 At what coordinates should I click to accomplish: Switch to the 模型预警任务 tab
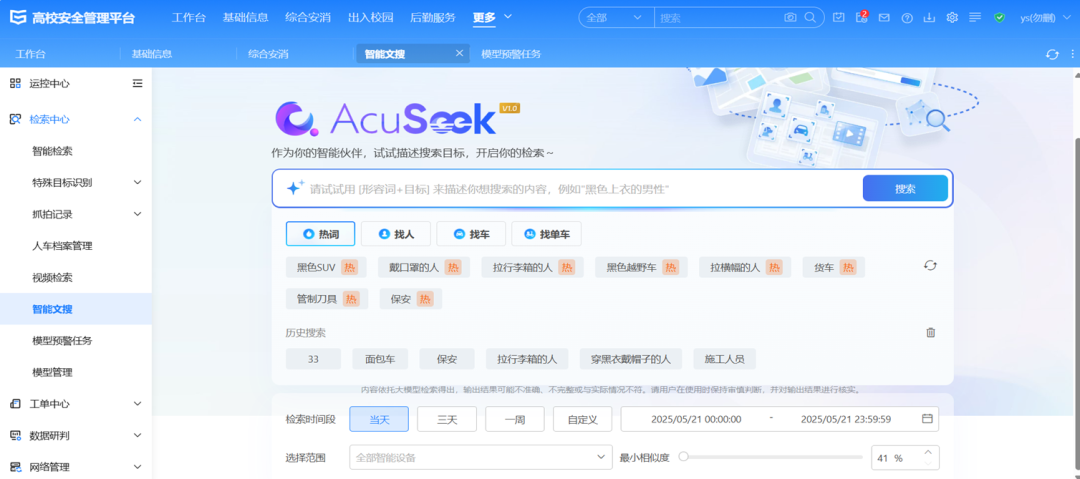(511, 54)
